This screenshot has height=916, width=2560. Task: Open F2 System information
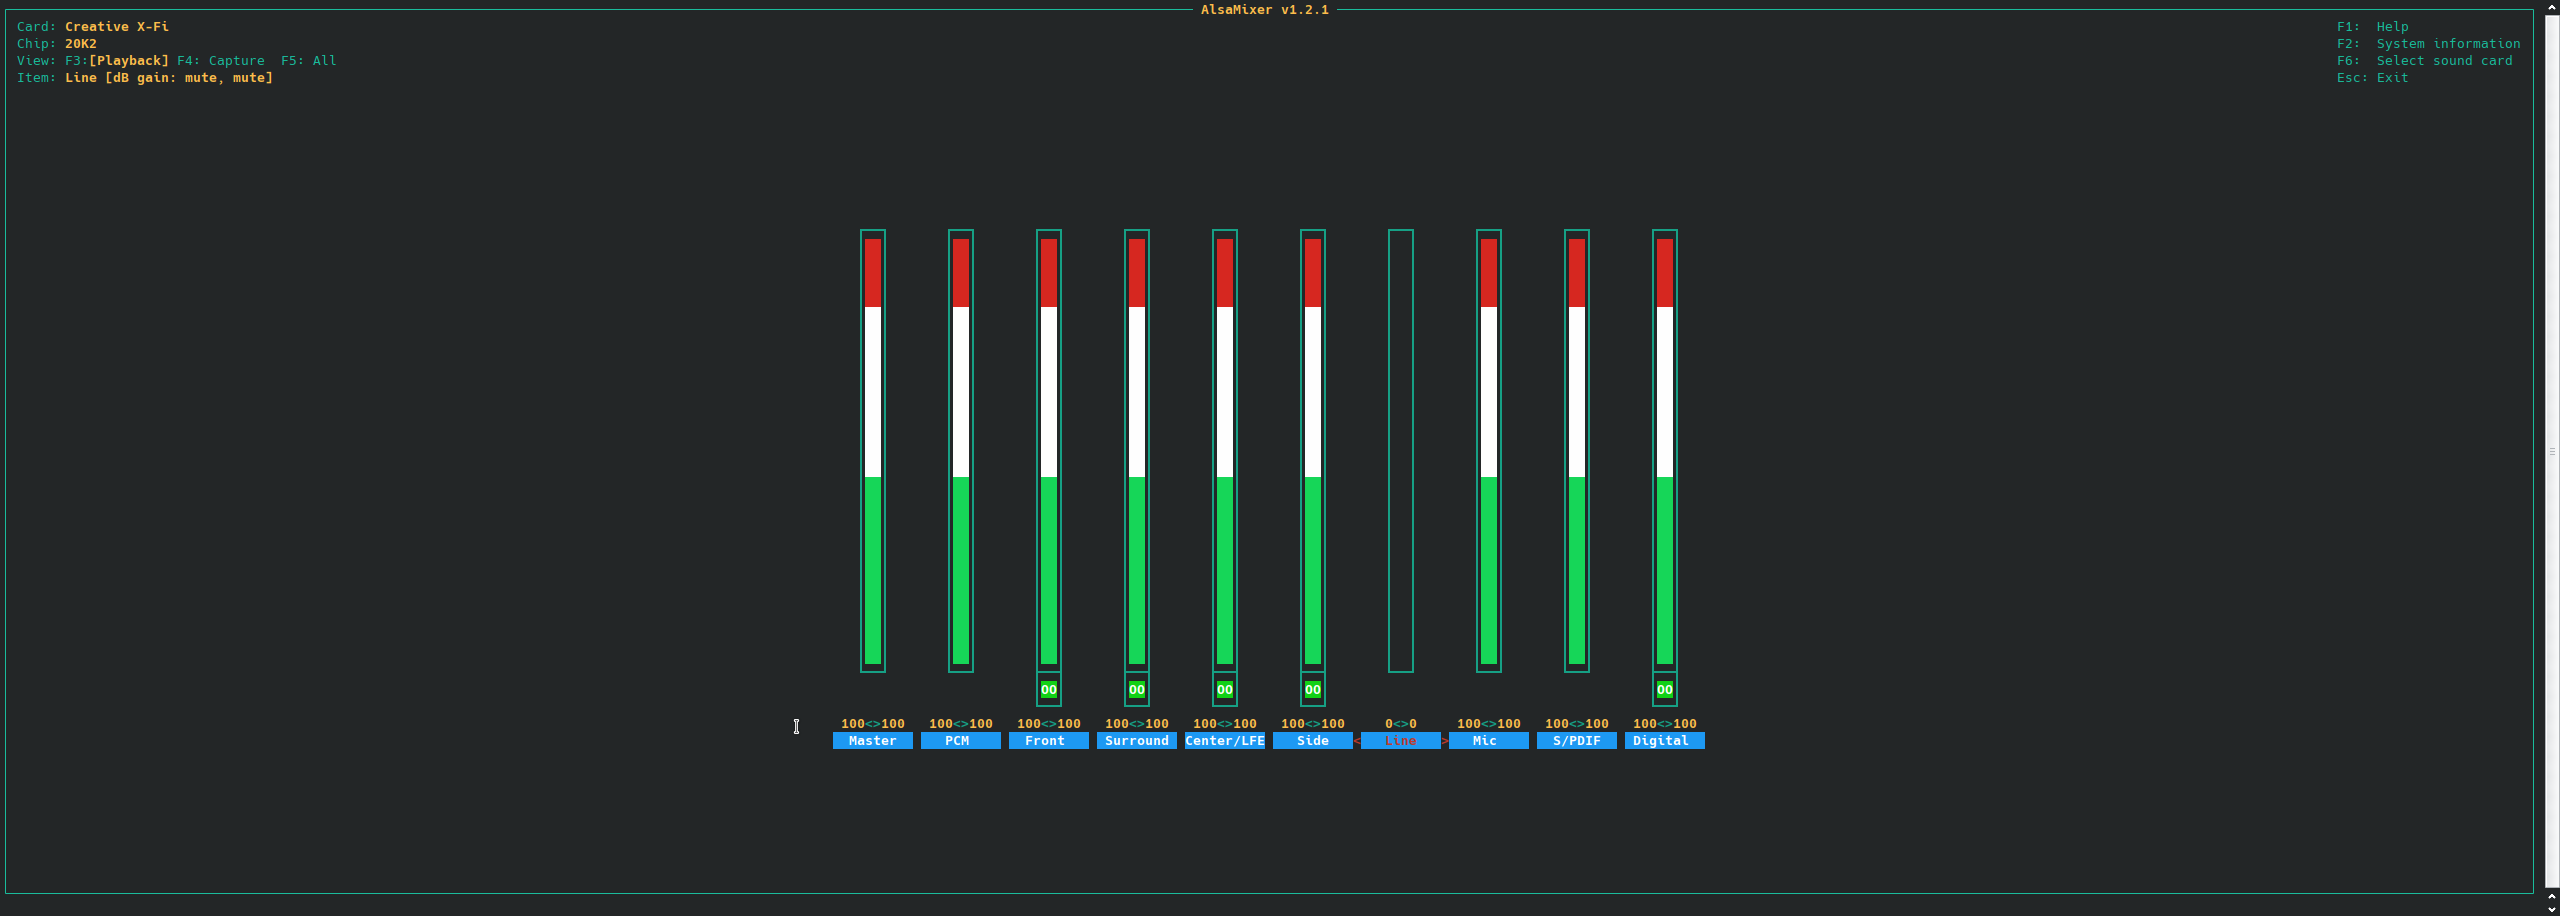(x=2428, y=44)
